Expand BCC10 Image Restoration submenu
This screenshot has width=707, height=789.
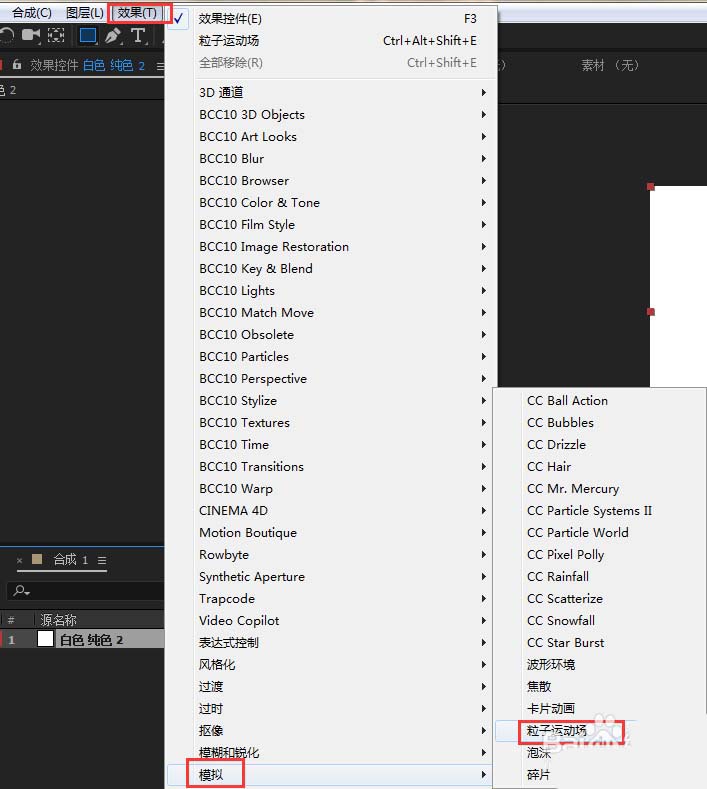tap(332, 247)
